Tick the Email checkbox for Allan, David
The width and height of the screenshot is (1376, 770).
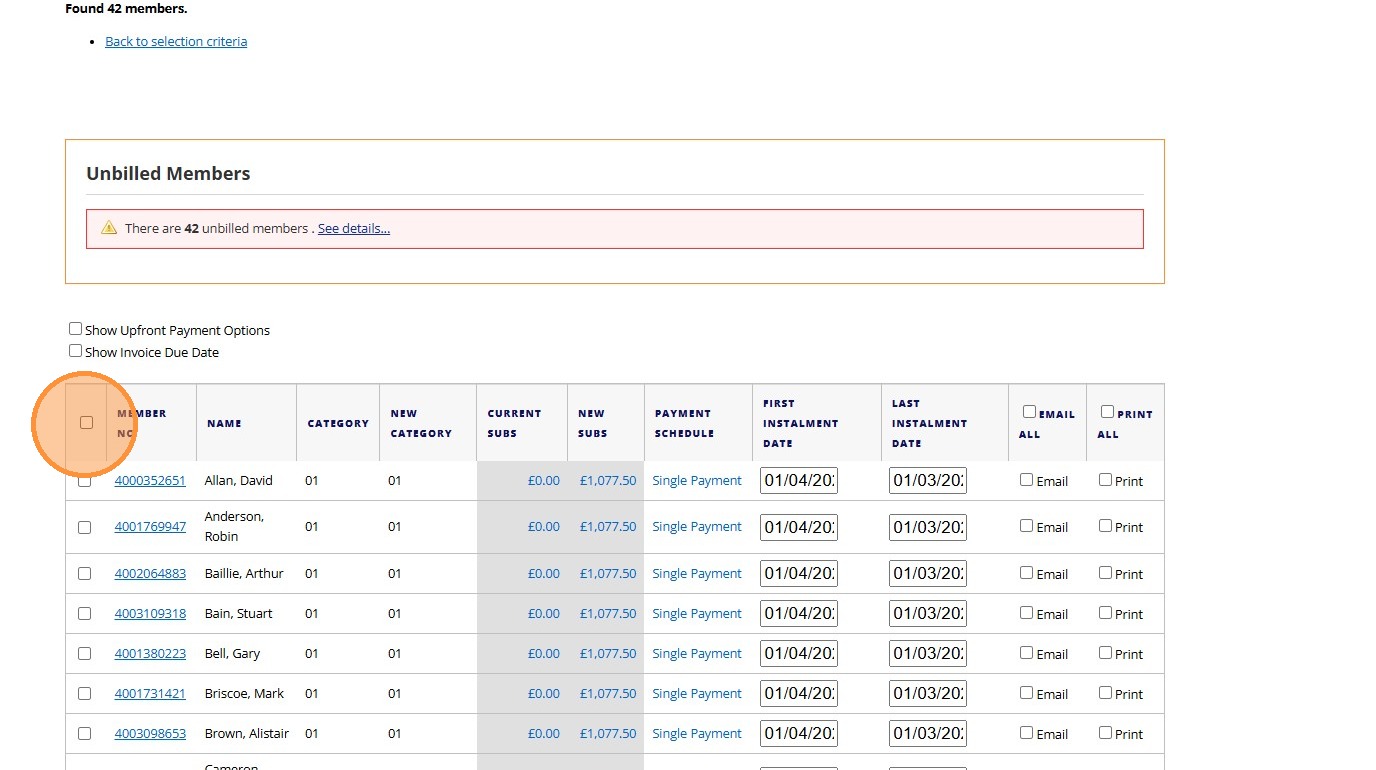pyautogui.click(x=1026, y=480)
